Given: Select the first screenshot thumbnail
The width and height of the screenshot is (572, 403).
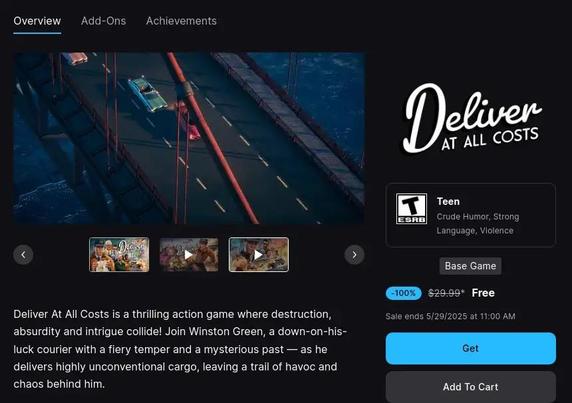Looking at the screenshot, I should click(119, 255).
